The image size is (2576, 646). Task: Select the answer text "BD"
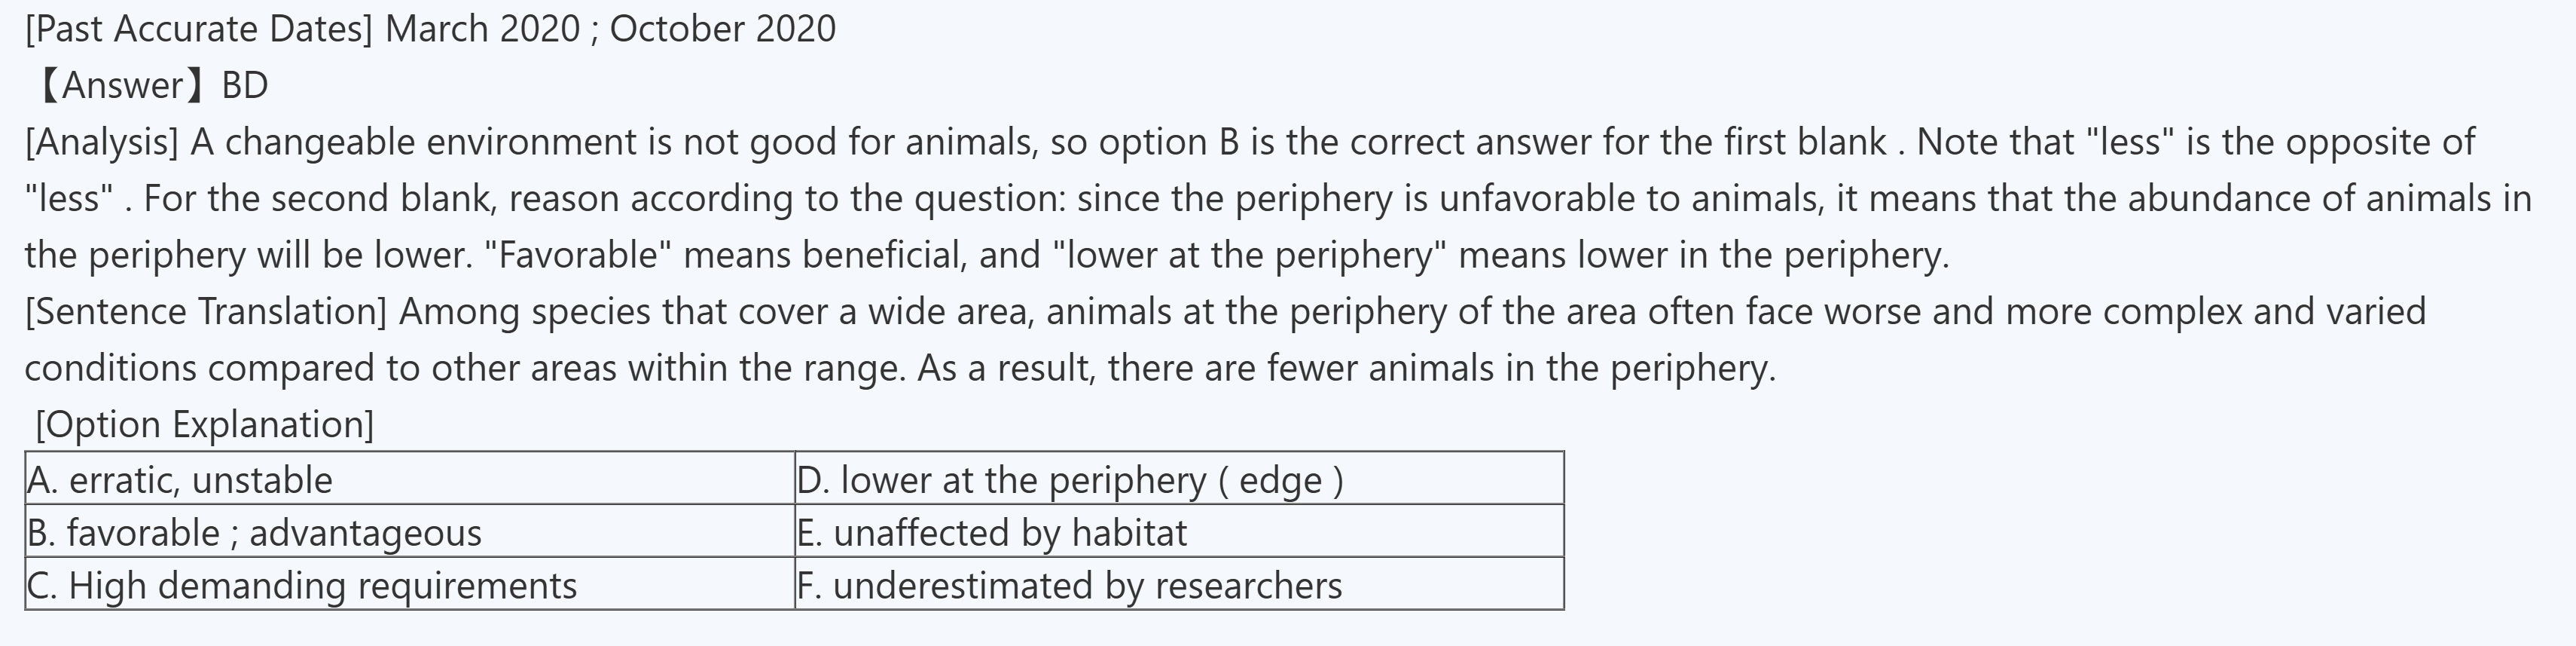click(245, 86)
